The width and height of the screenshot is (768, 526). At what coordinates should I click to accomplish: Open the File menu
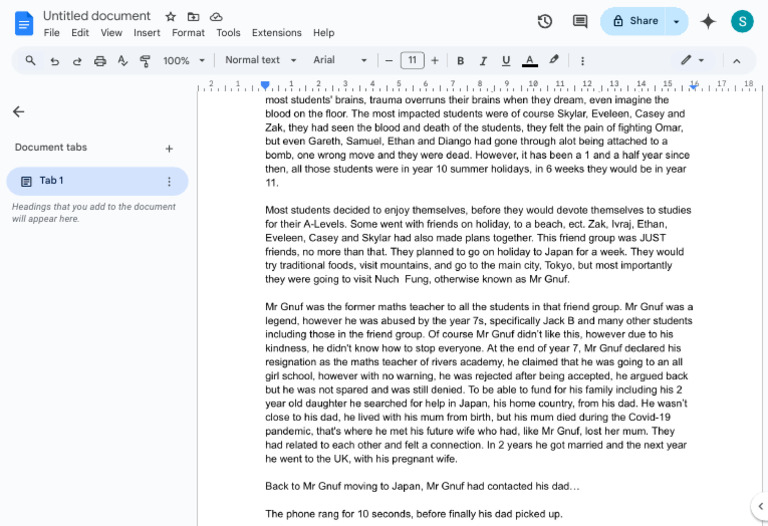click(x=51, y=33)
